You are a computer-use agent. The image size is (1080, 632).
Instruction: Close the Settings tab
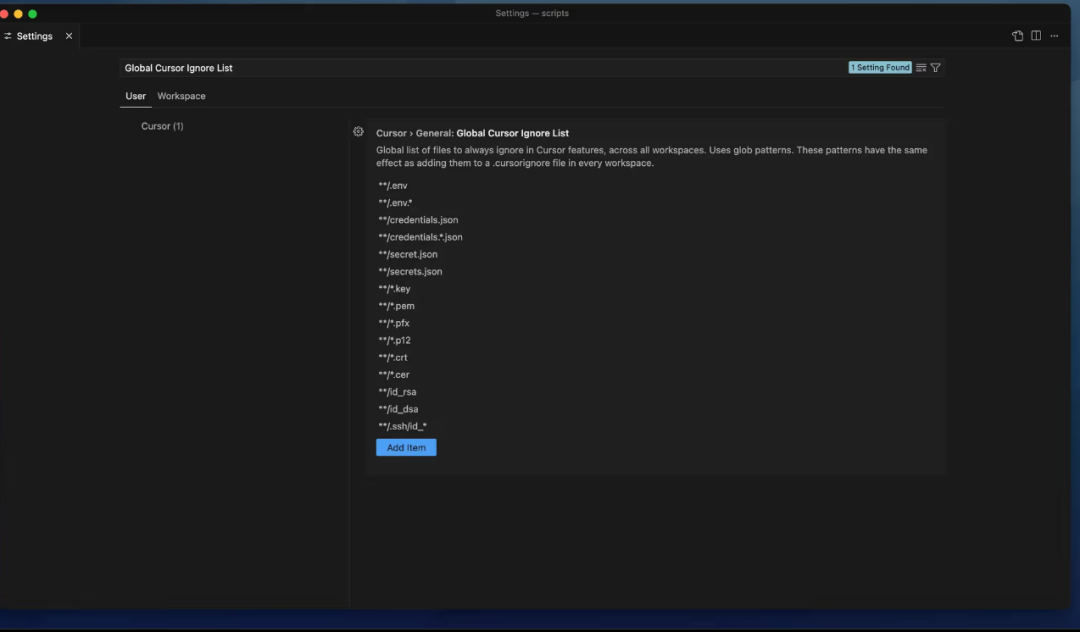coord(69,36)
